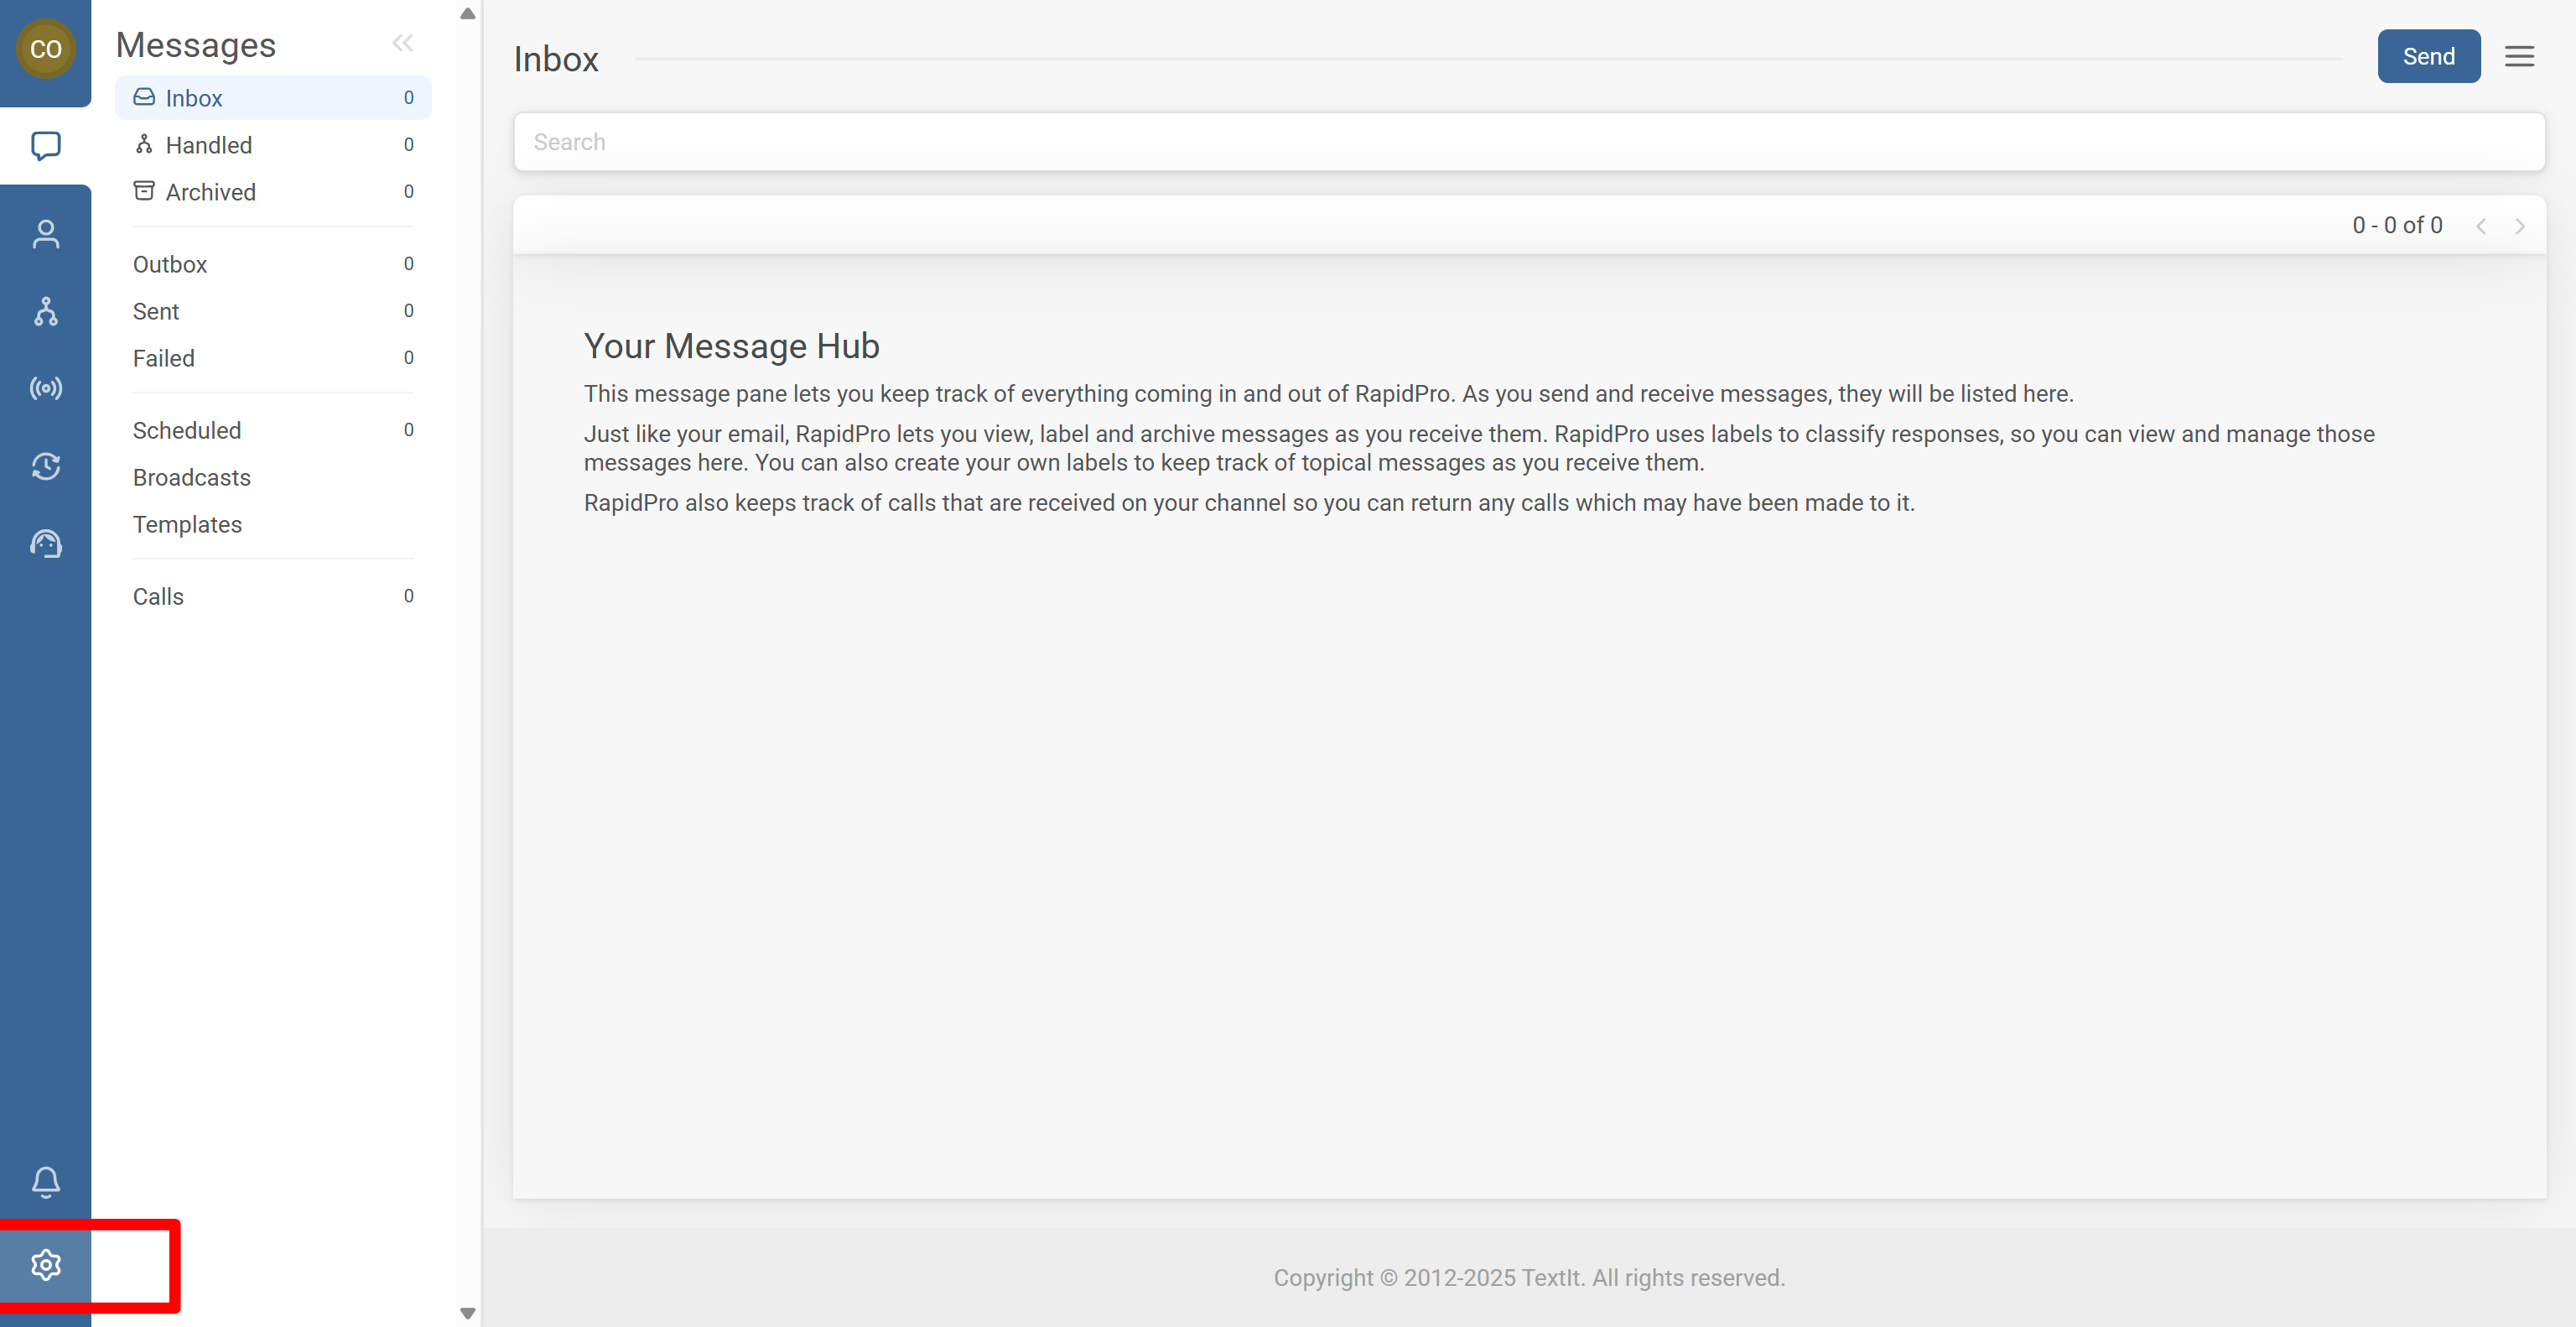Screen dimensions: 2576x1327
Task: Switch to the Handled messages folder
Action: tap(209, 144)
